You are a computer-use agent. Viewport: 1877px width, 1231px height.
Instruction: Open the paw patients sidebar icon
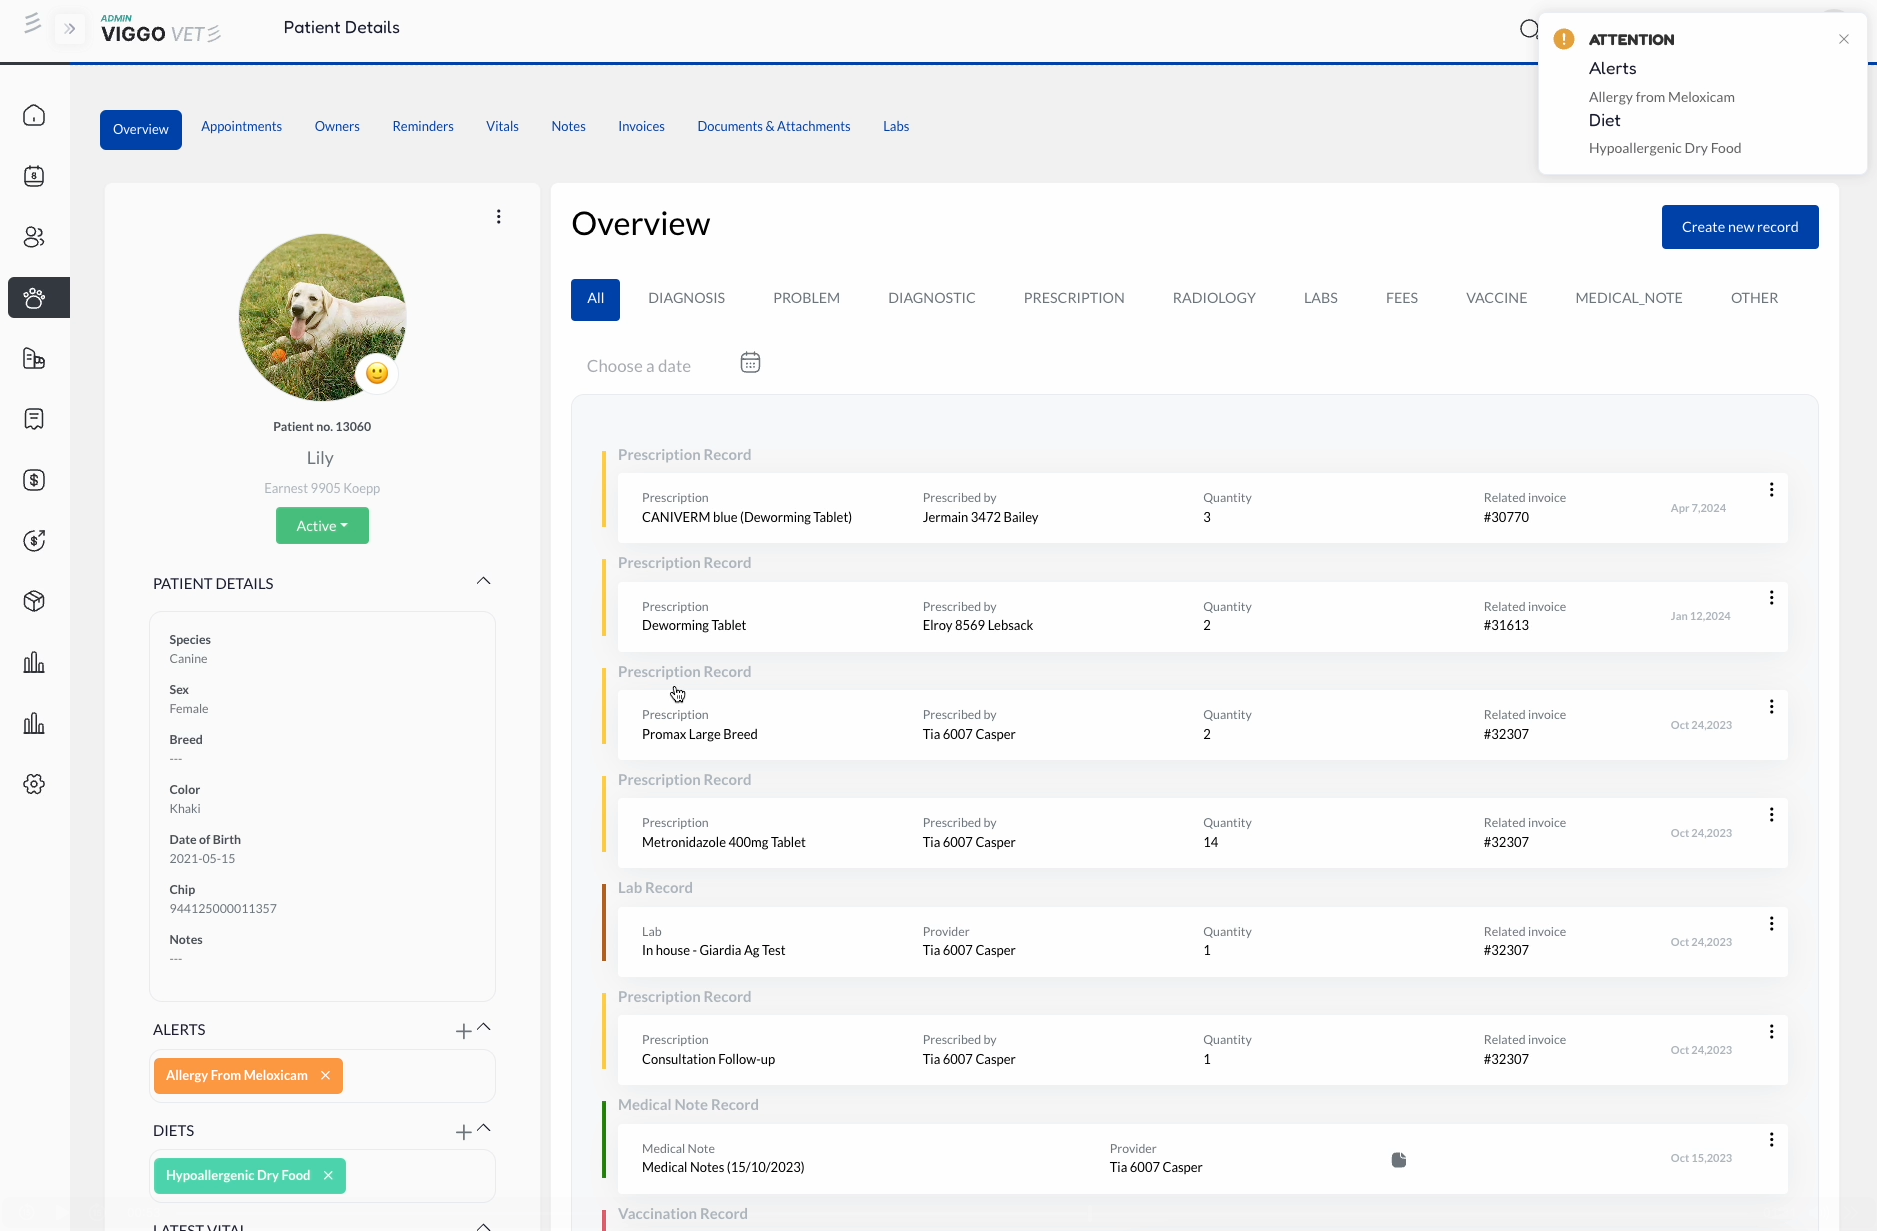34,298
